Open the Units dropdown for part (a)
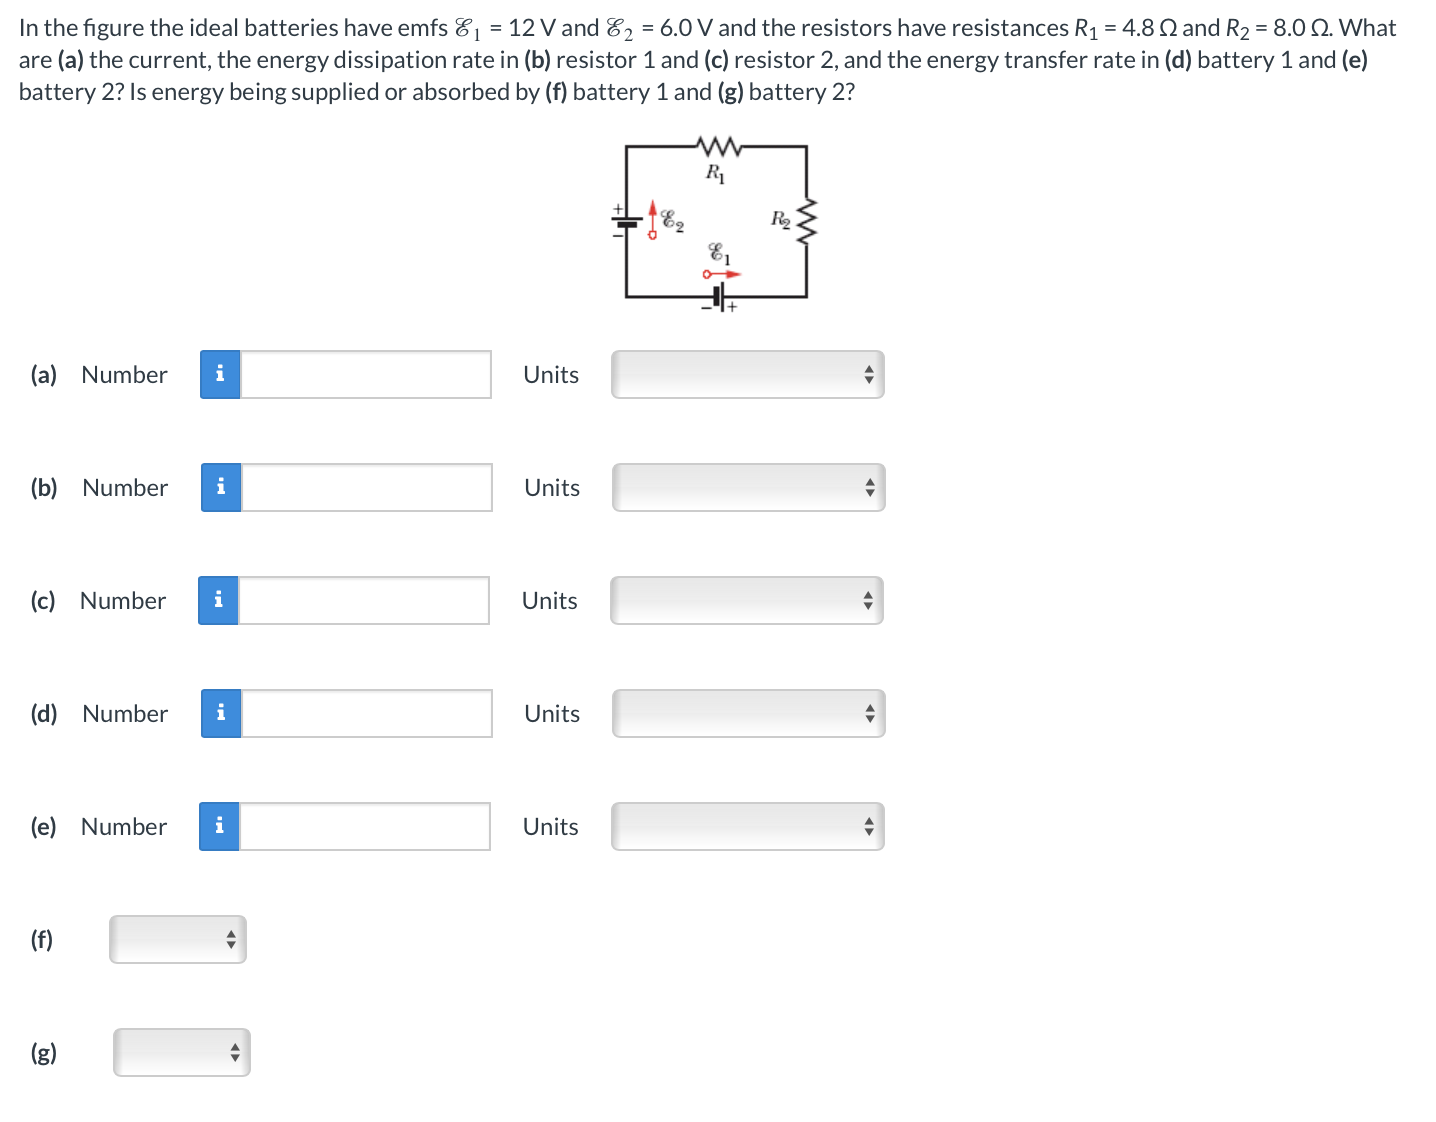This screenshot has height=1122, width=1436. coord(747,374)
